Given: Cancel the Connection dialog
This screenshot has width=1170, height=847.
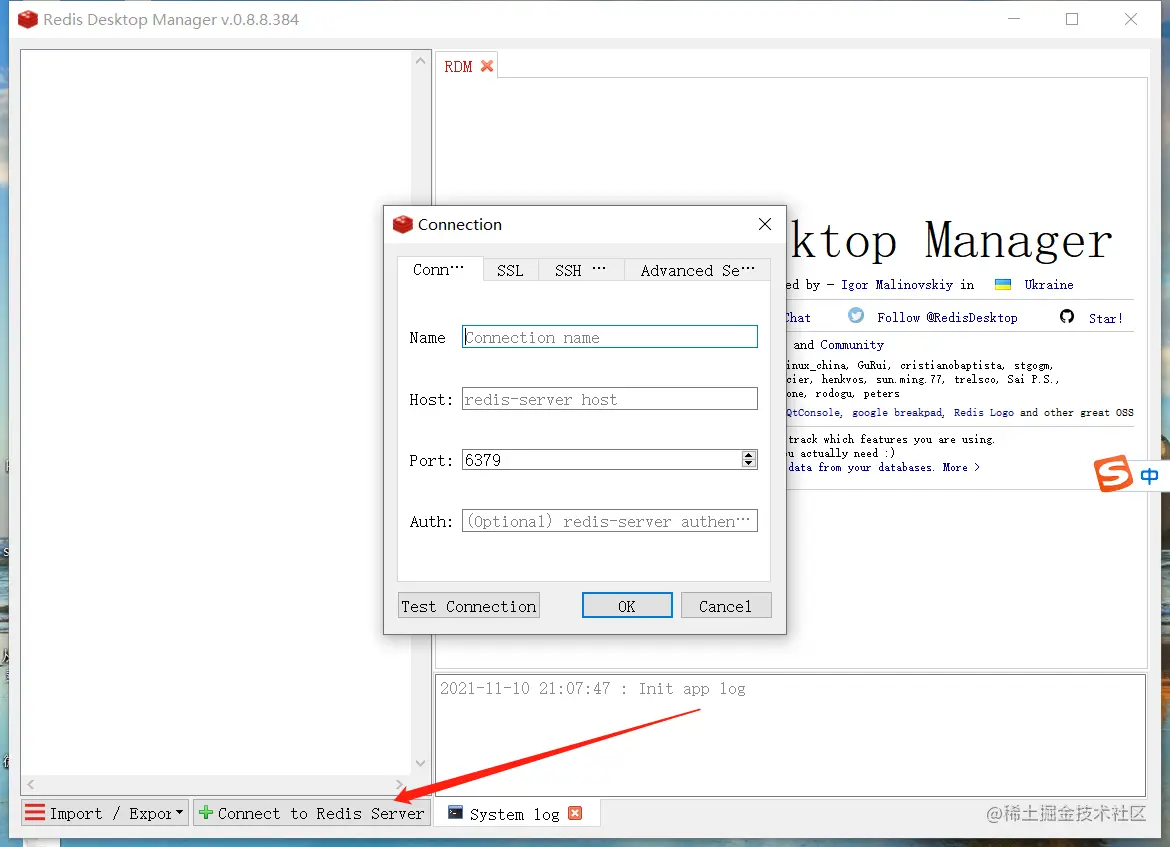Looking at the screenshot, I should pos(725,606).
